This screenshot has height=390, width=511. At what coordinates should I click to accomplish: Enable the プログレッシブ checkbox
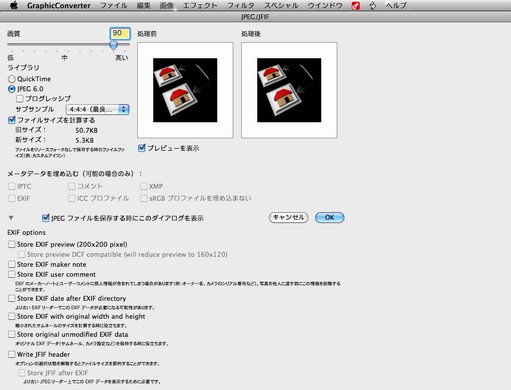(20, 99)
